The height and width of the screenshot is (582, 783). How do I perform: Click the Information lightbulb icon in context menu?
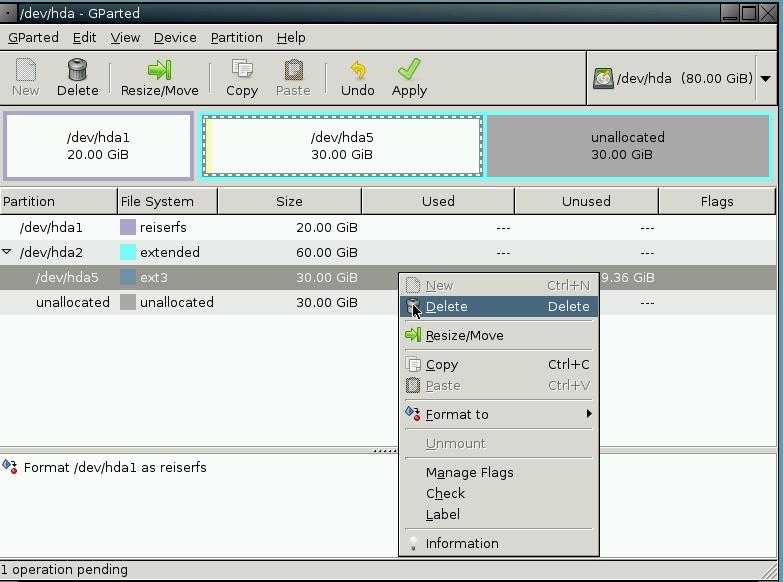(x=413, y=544)
